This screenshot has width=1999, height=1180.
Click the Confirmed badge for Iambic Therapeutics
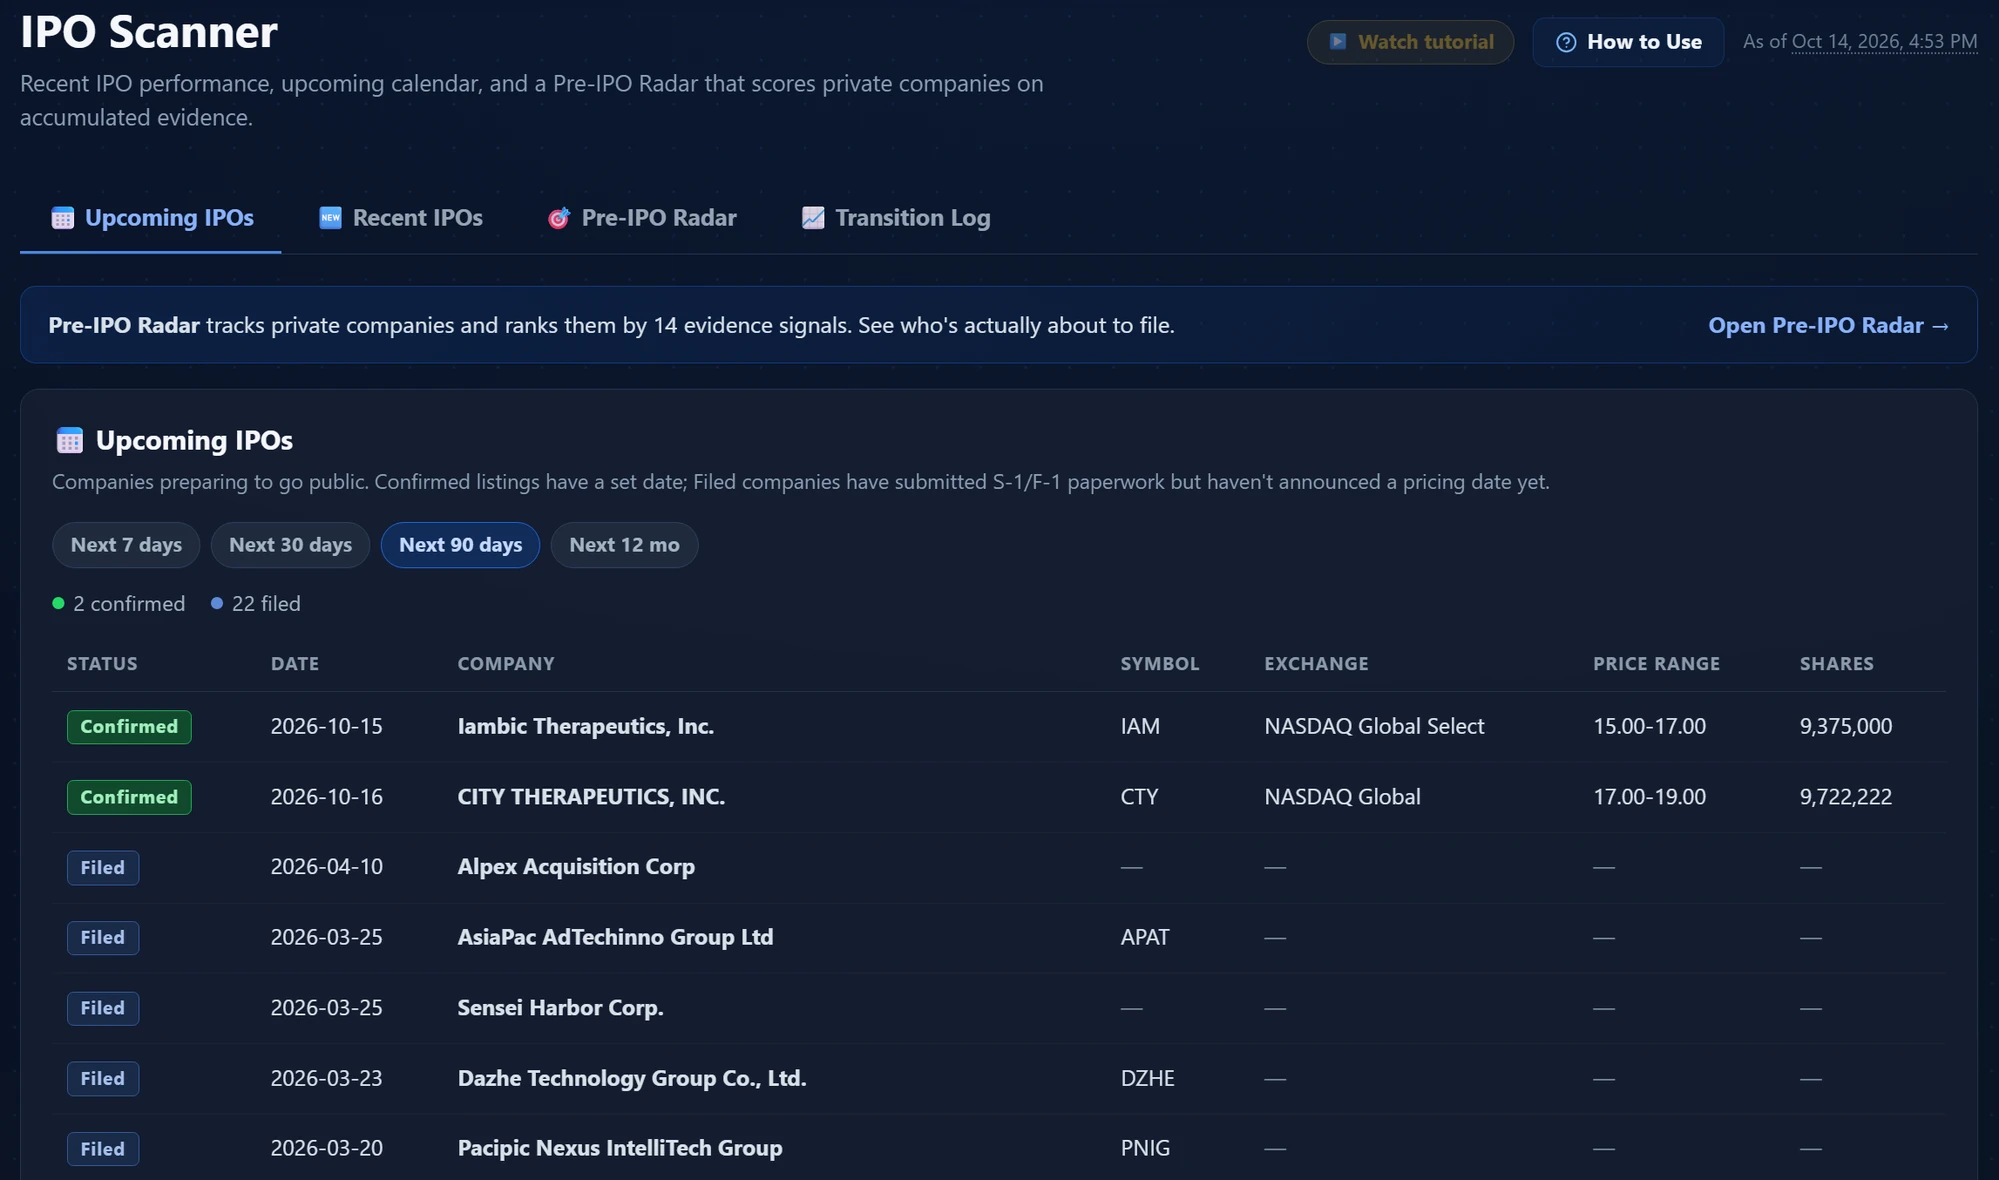click(x=129, y=727)
